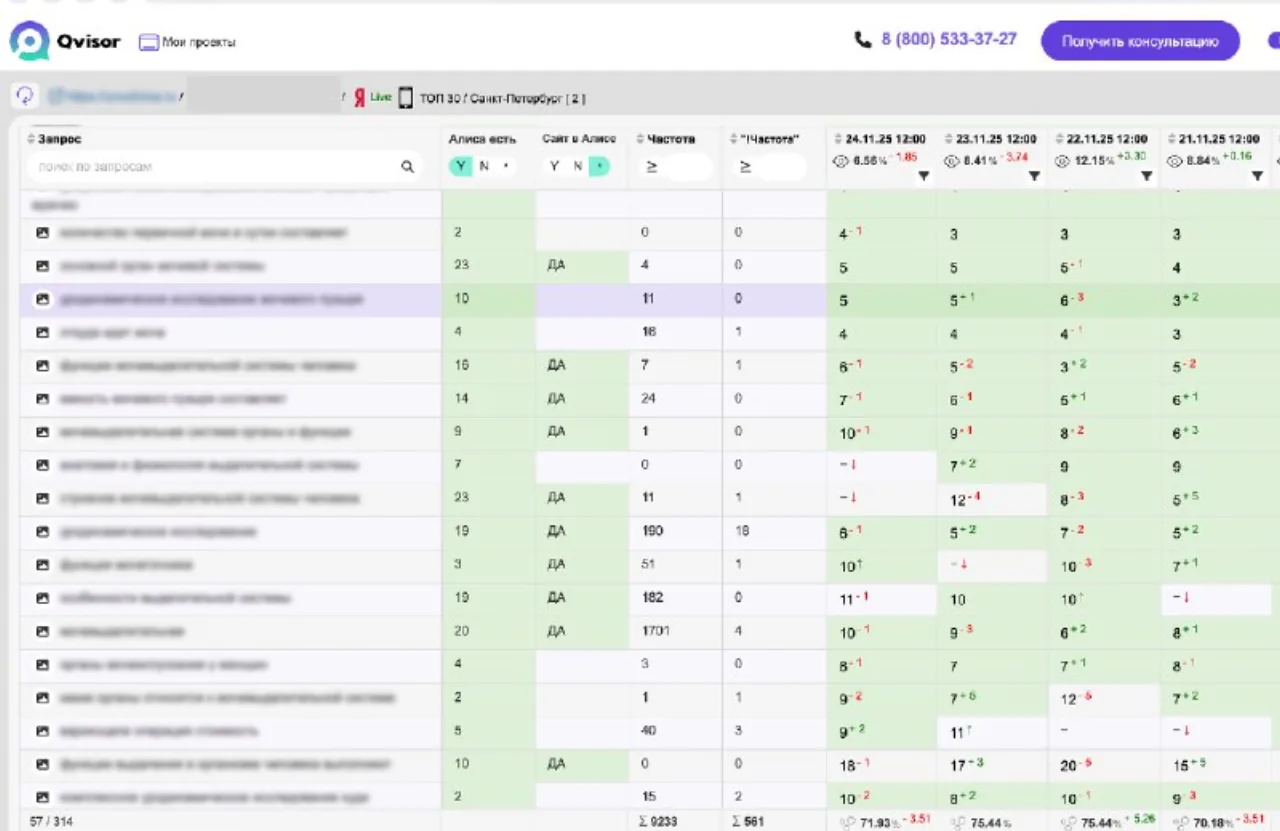
Task: Open the filter arrow under 23.11.25 12:00
Action: (x=1034, y=176)
